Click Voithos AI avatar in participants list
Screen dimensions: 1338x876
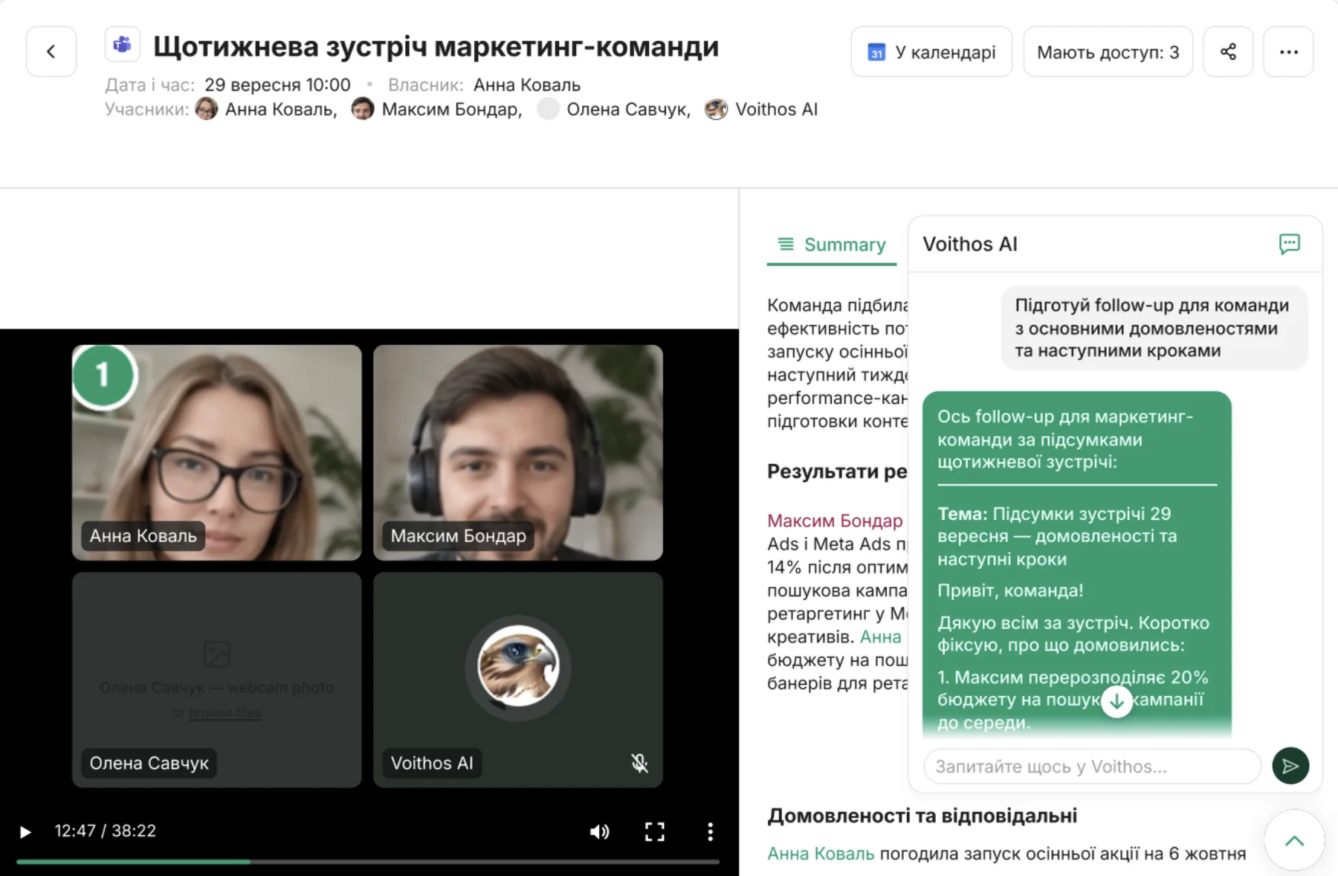[x=716, y=109]
